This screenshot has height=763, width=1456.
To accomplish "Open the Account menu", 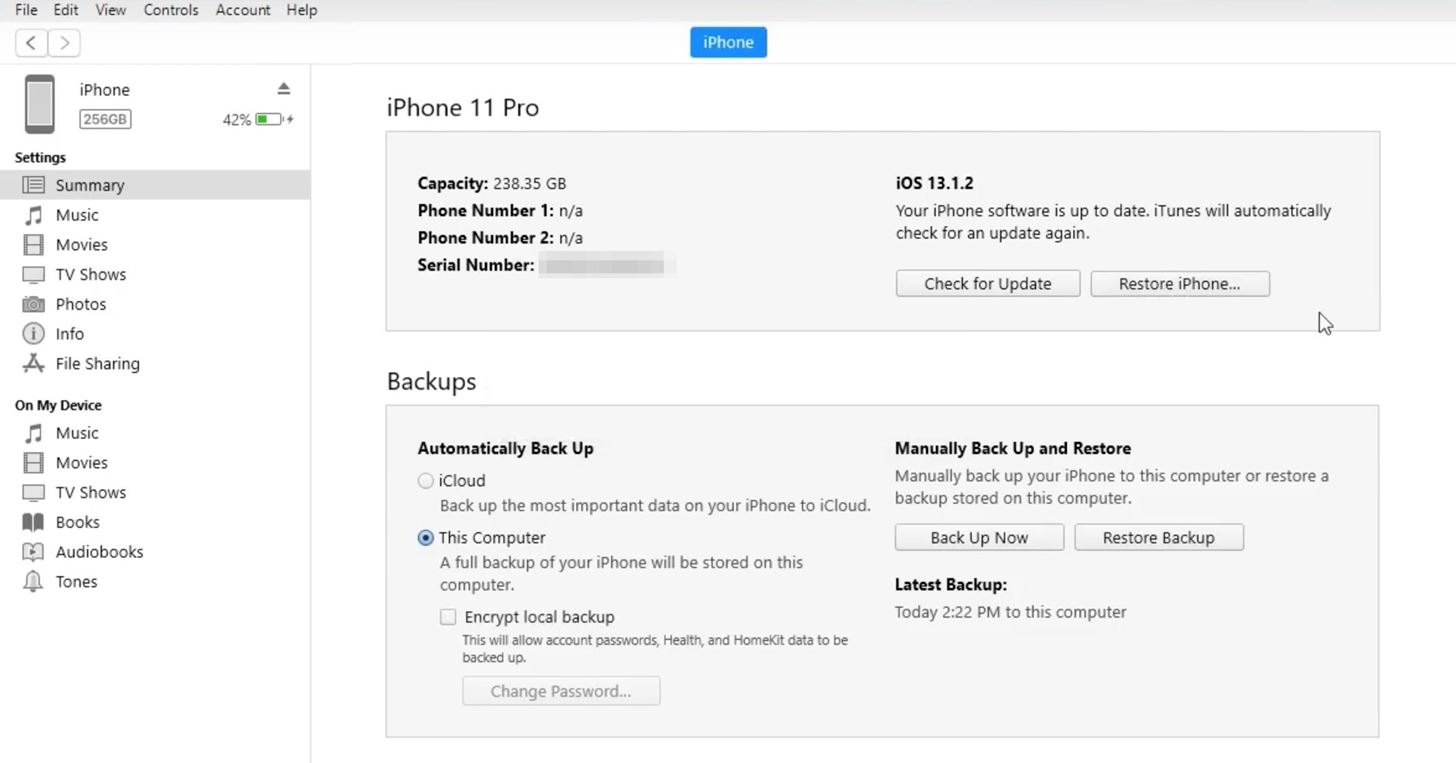I will [x=242, y=10].
